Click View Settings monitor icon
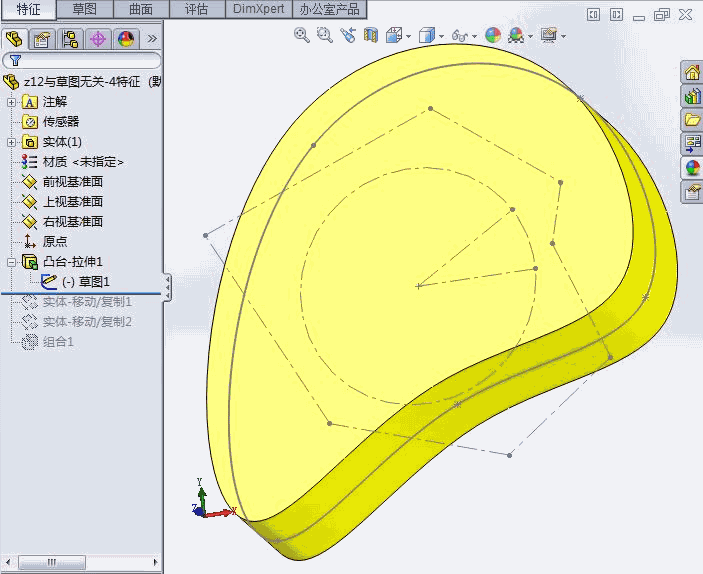This screenshot has width=703, height=574. 549,35
